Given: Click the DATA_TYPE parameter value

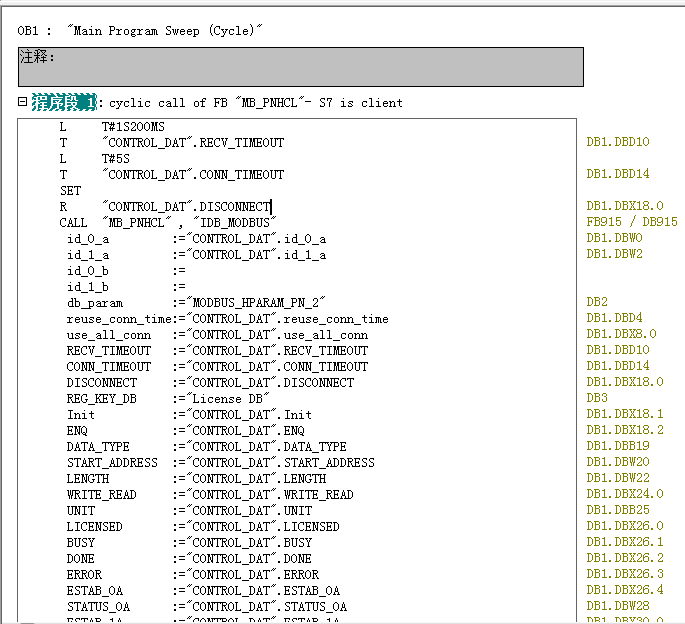Looking at the screenshot, I should pos(266,447).
